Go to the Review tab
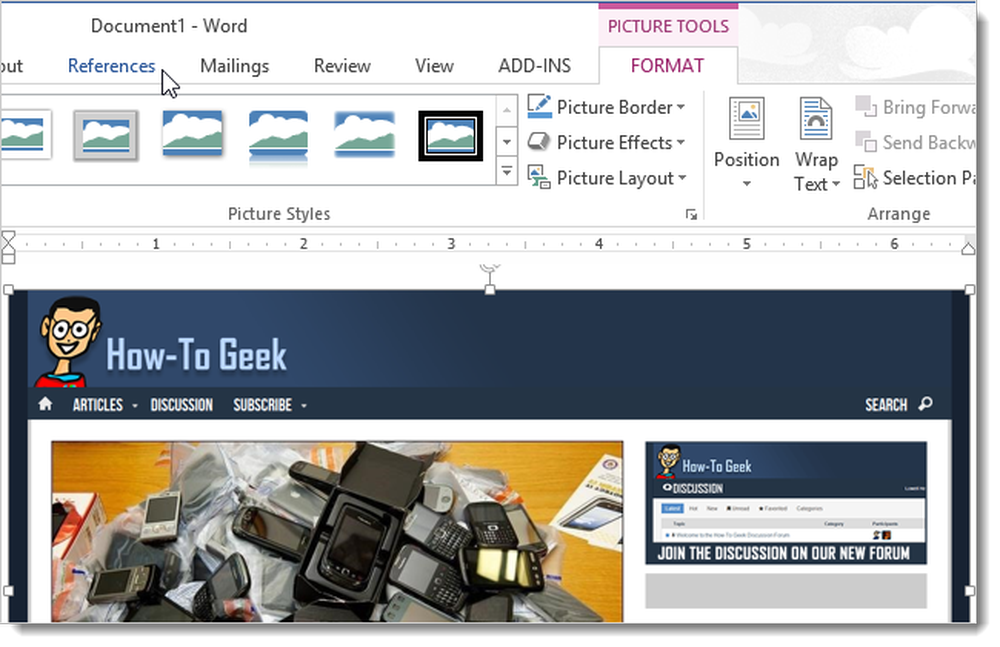Image resolution: width=1000 pixels, height=647 pixels. tap(342, 66)
